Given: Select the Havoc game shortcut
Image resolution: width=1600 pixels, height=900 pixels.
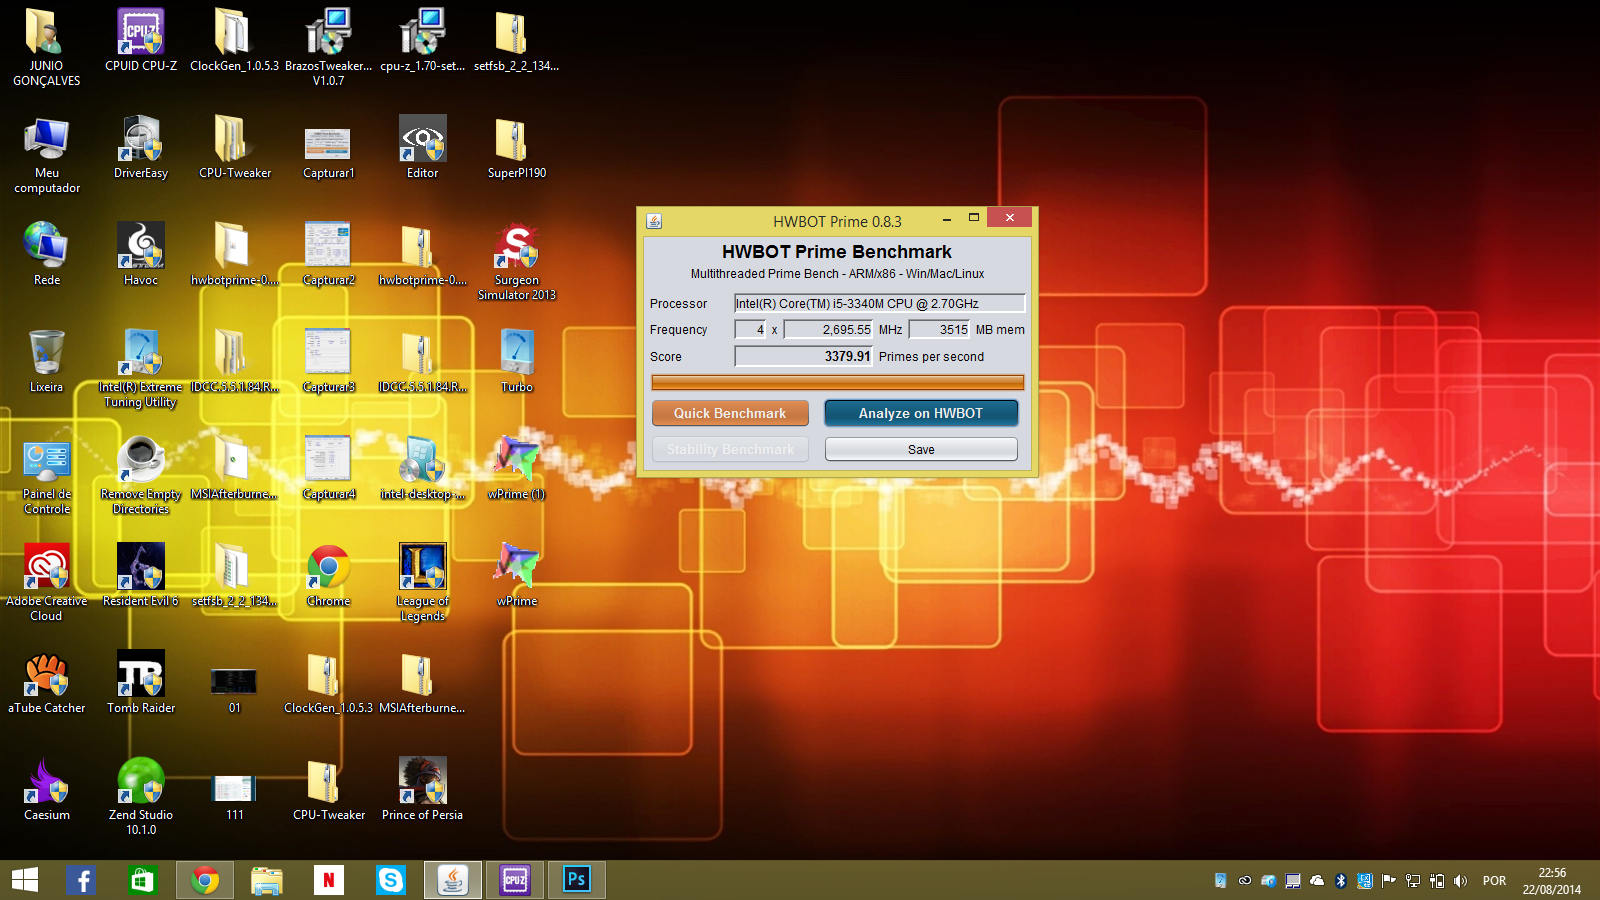Looking at the screenshot, I should coord(141,254).
